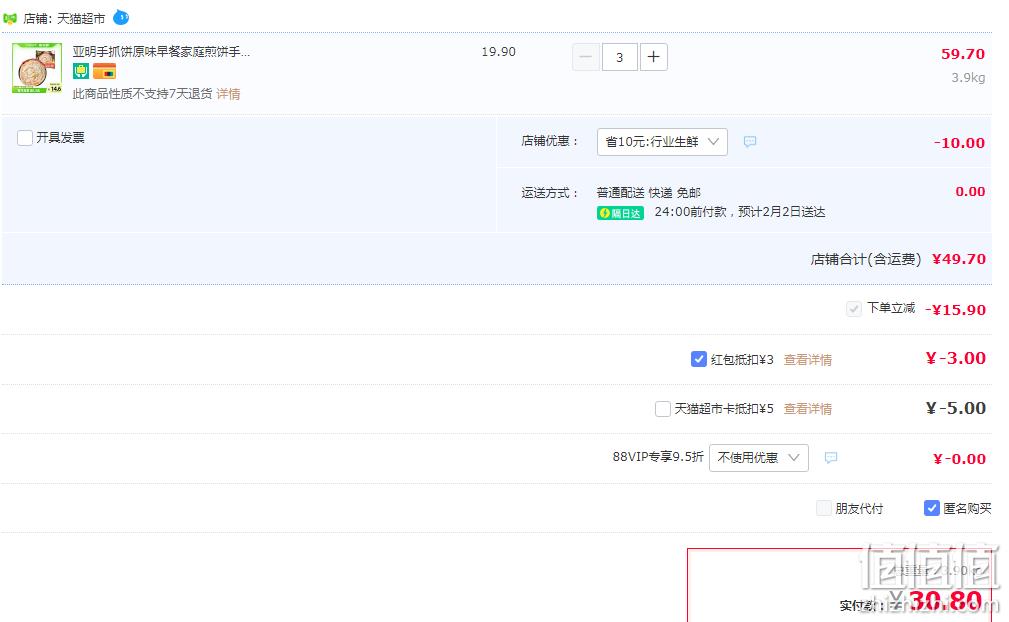Open the product title link 亚明手抓饼原味早餐
1009x622 pixels.
[161, 51]
